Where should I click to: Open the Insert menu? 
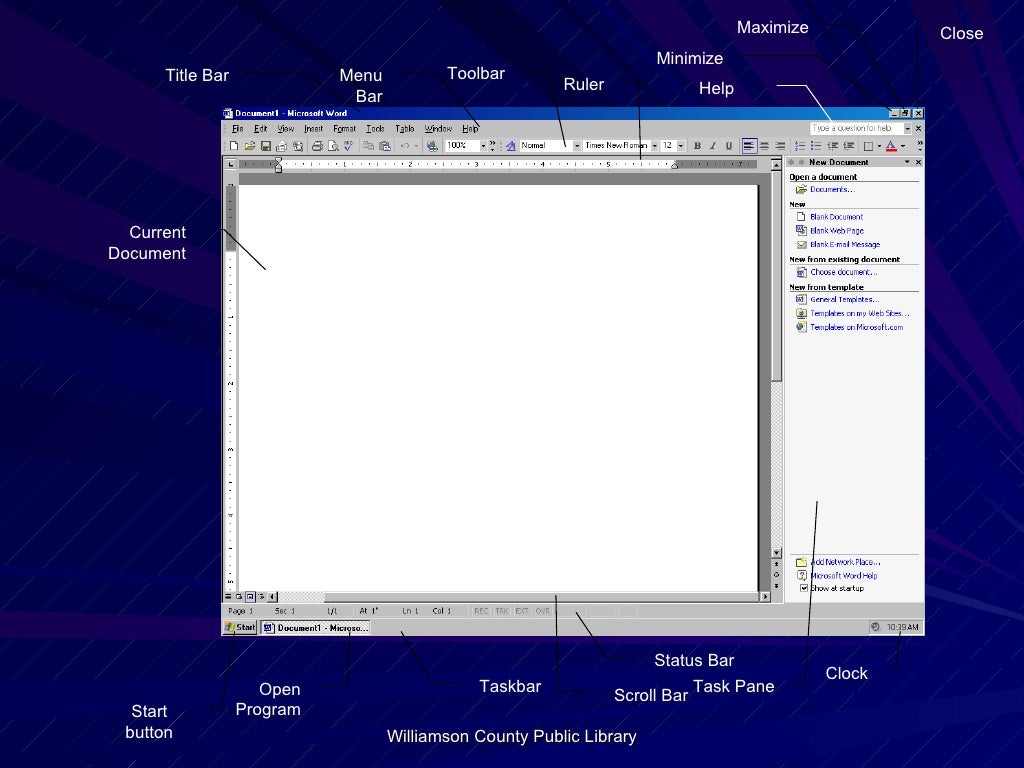(313, 129)
